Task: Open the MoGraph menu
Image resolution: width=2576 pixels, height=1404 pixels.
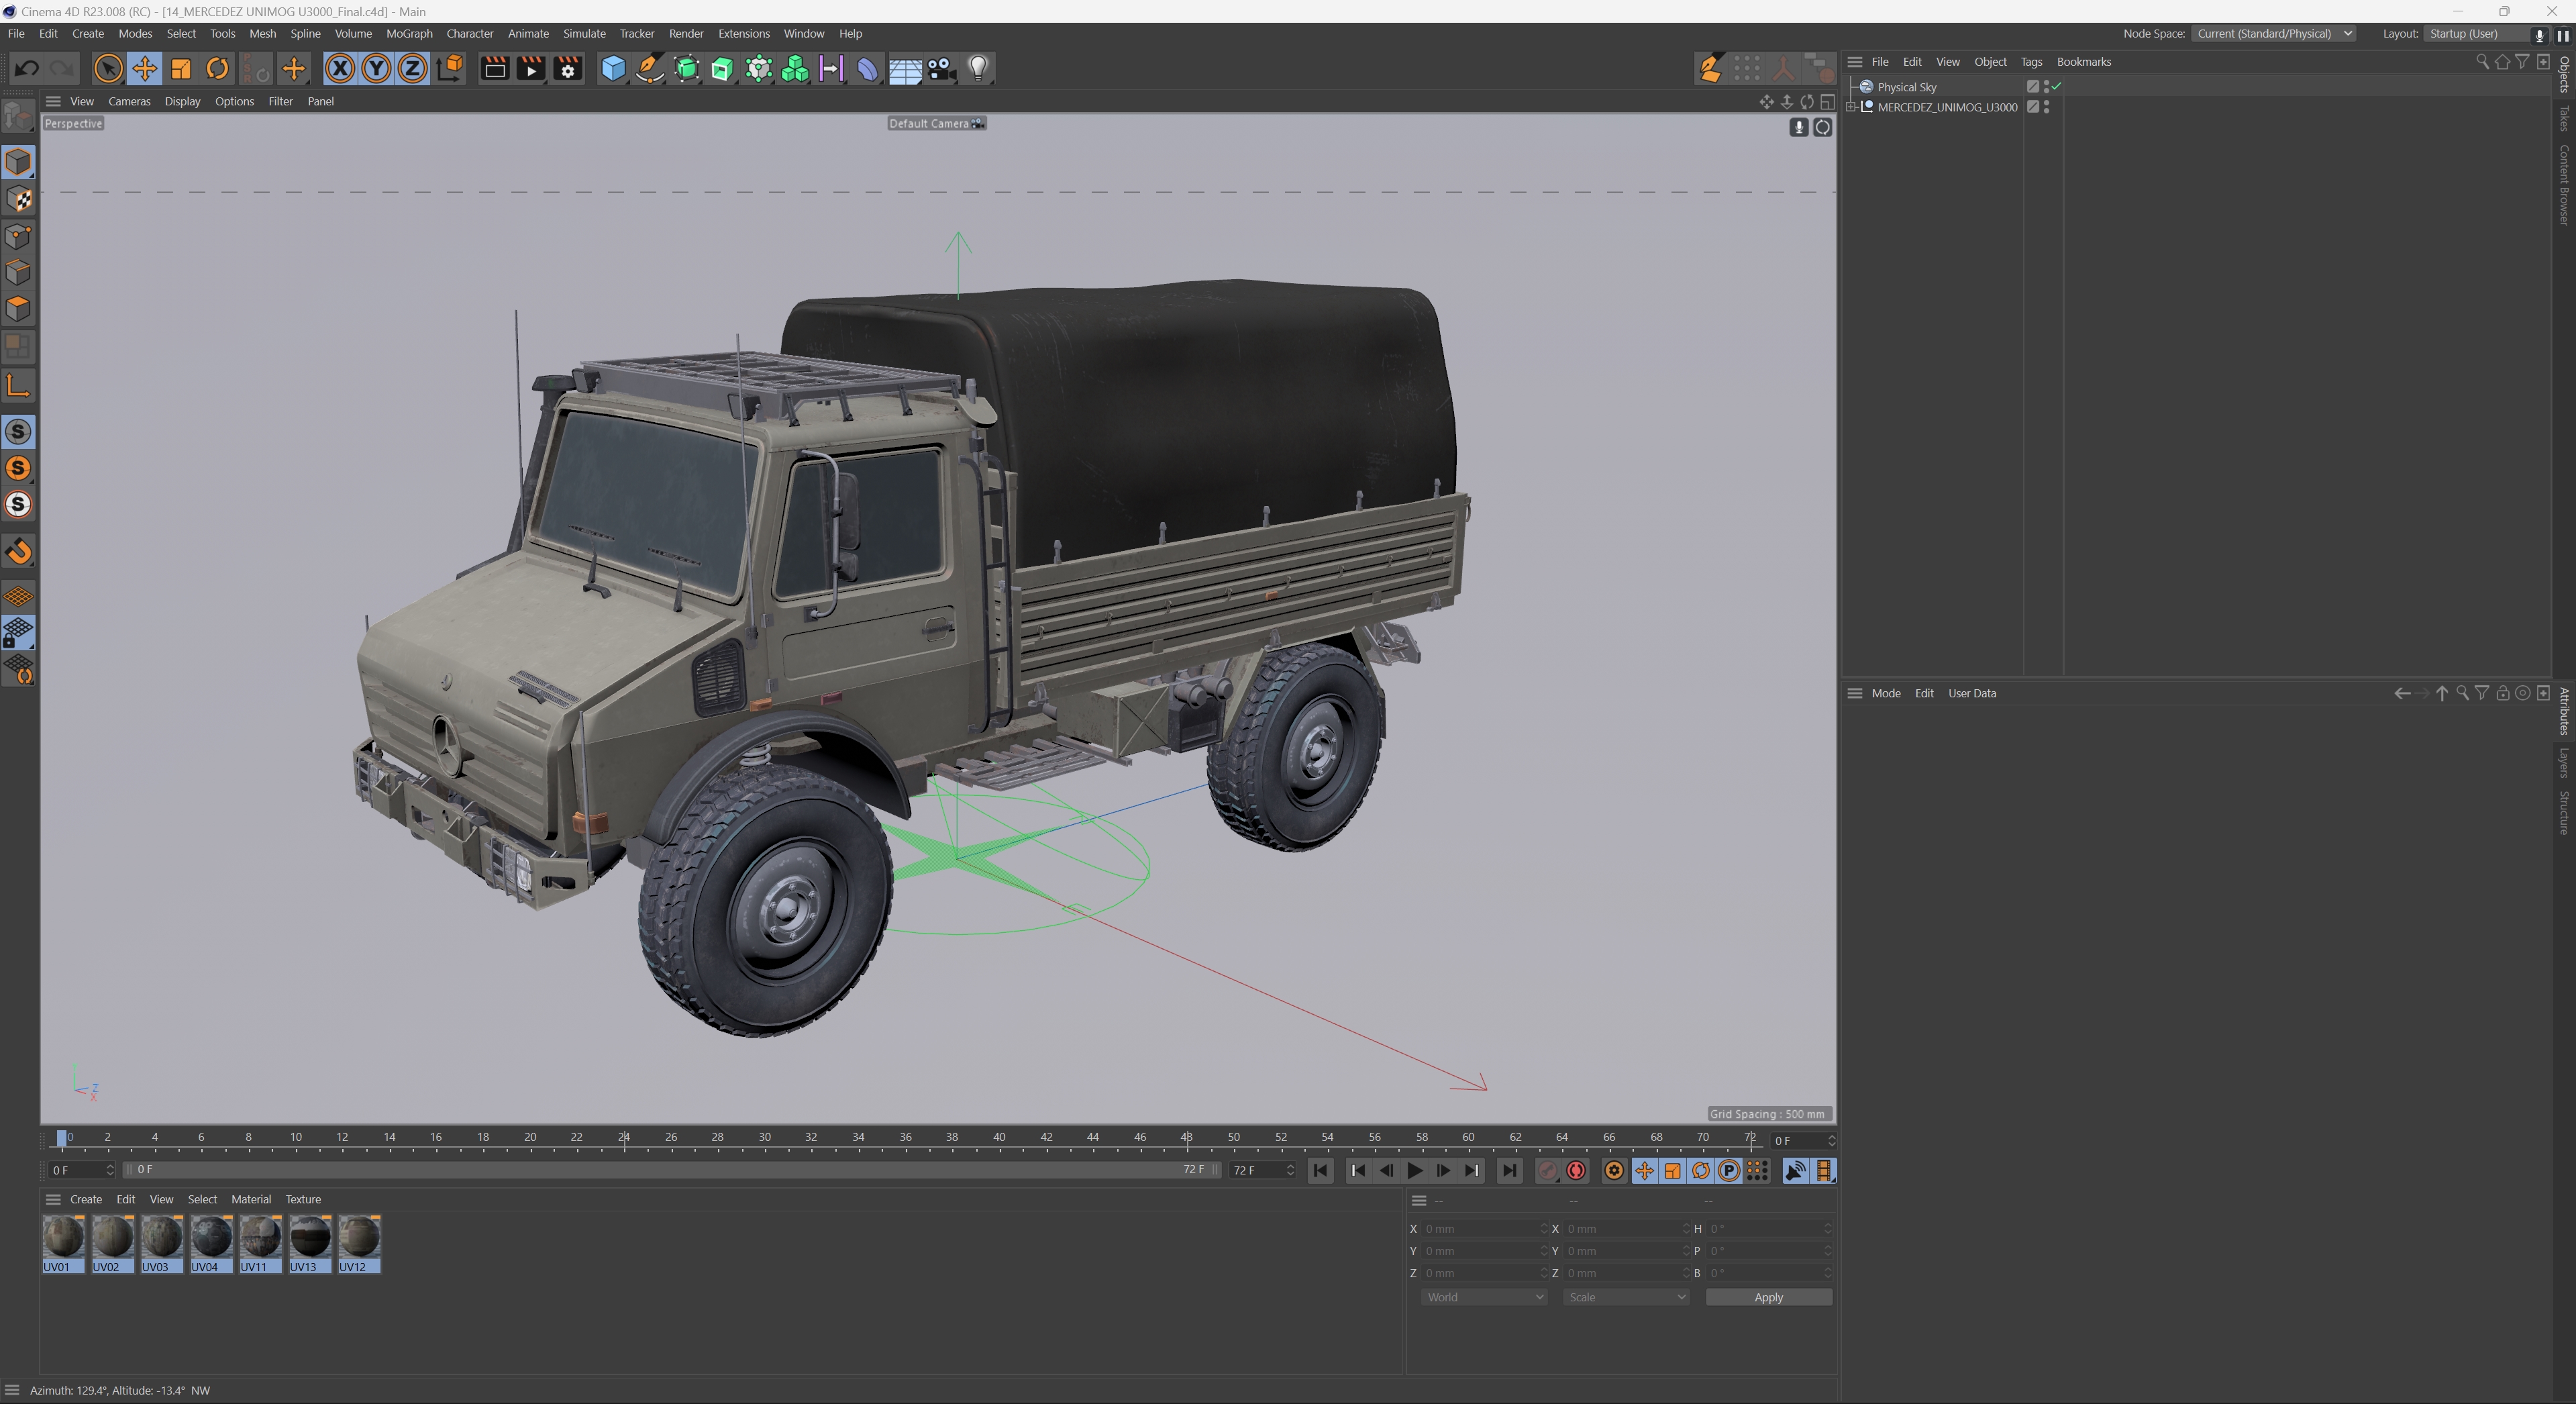Action: point(409,34)
